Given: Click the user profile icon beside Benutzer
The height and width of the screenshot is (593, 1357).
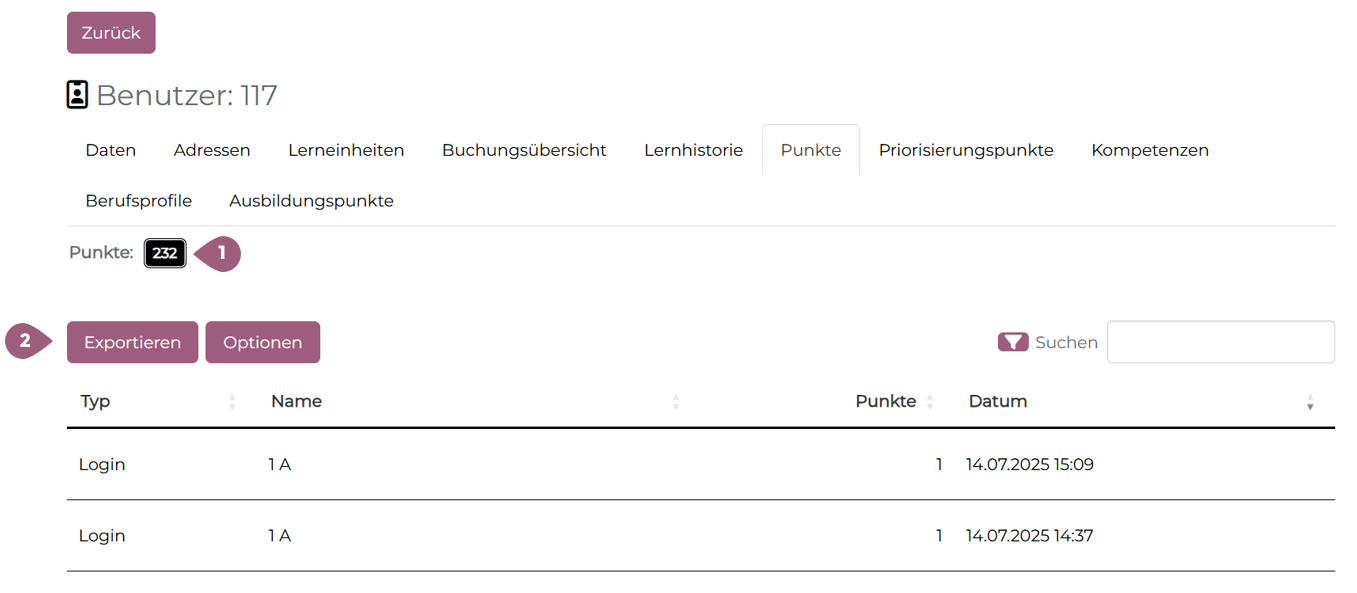Looking at the screenshot, I should pyautogui.click(x=77, y=95).
